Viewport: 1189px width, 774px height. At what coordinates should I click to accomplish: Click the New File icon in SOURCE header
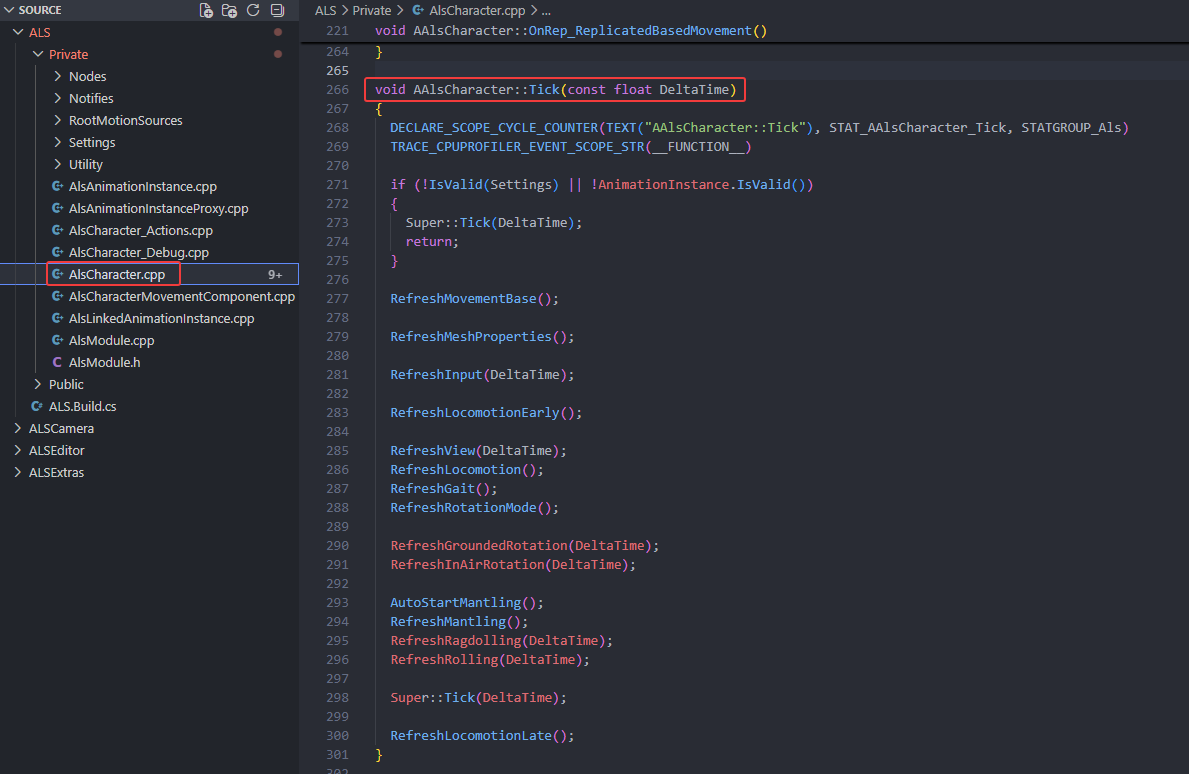pos(205,10)
